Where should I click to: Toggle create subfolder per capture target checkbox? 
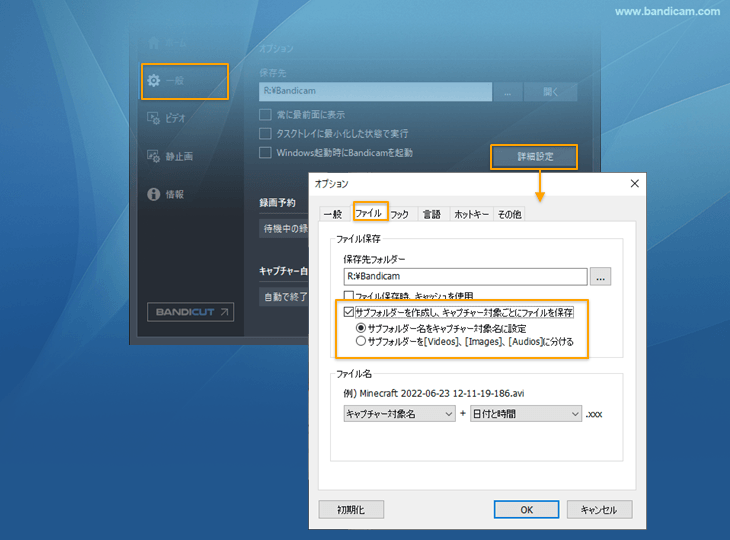pyautogui.click(x=349, y=312)
